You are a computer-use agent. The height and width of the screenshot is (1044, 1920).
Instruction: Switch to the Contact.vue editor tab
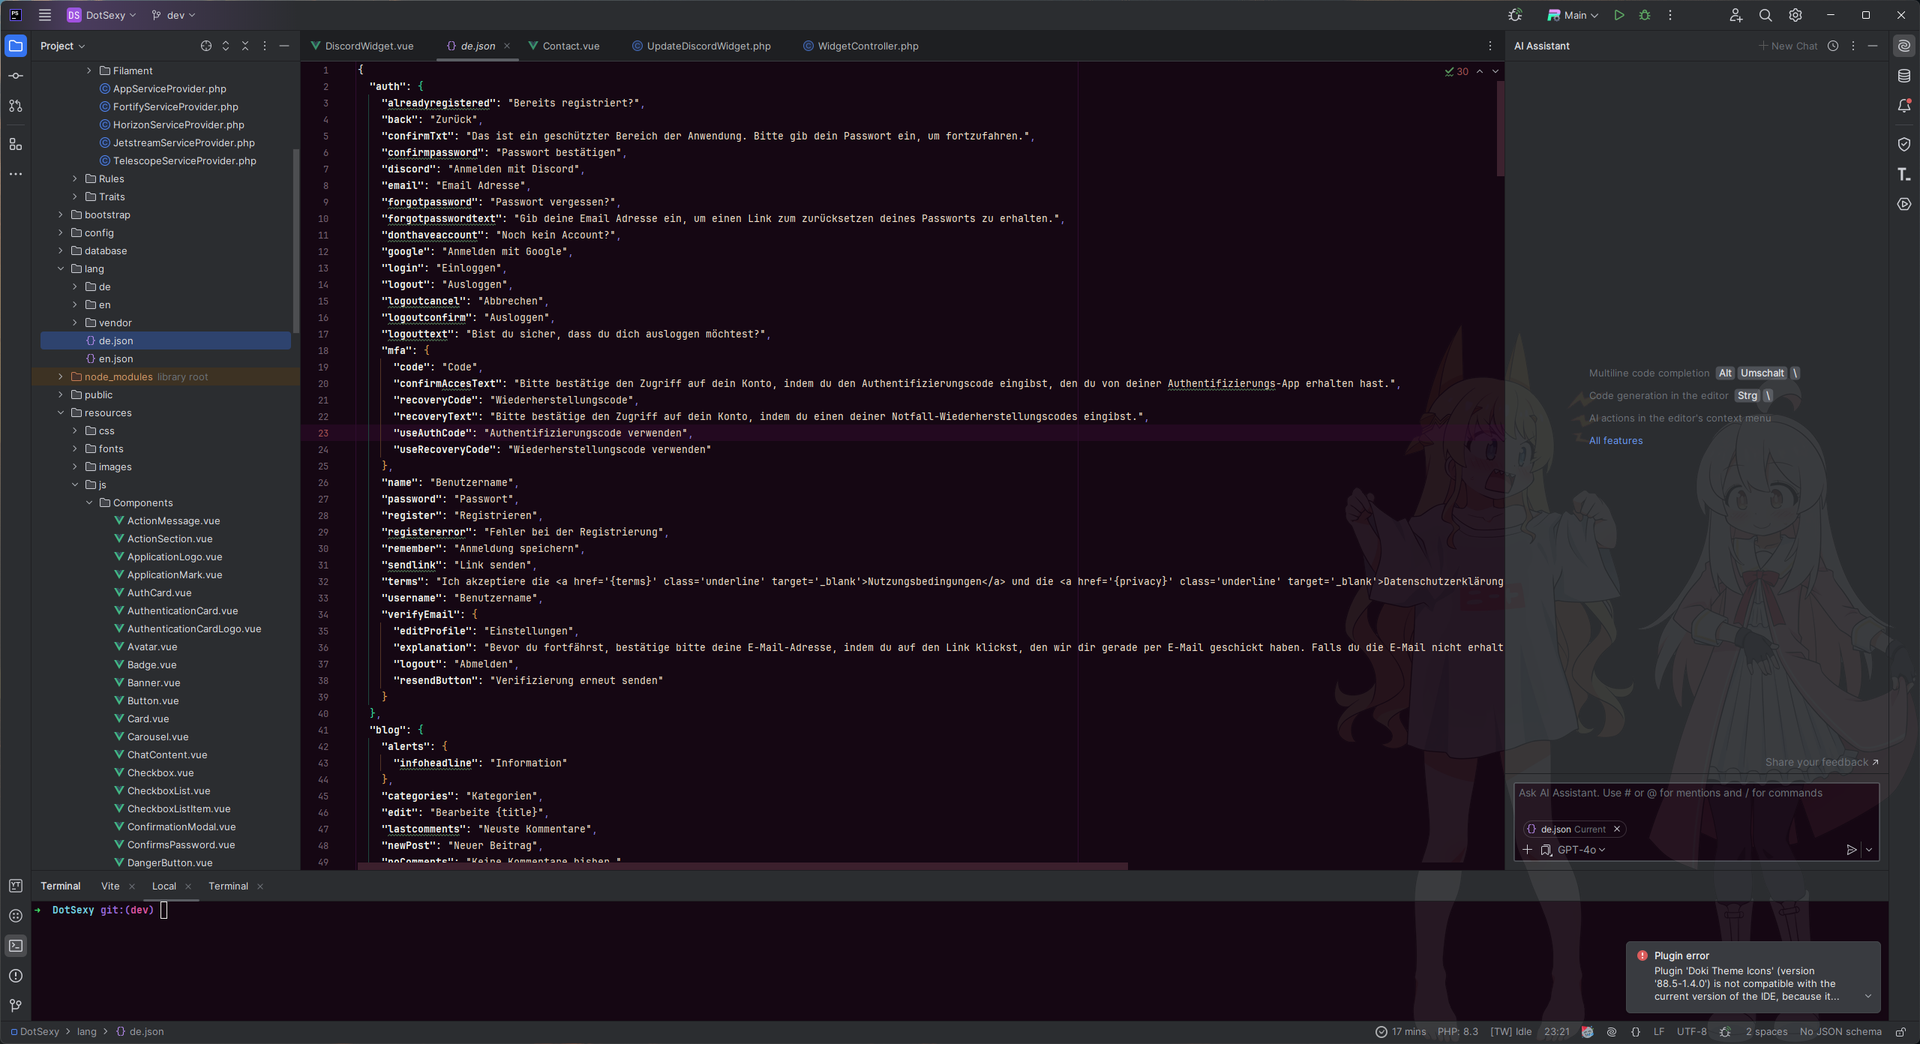tap(570, 46)
